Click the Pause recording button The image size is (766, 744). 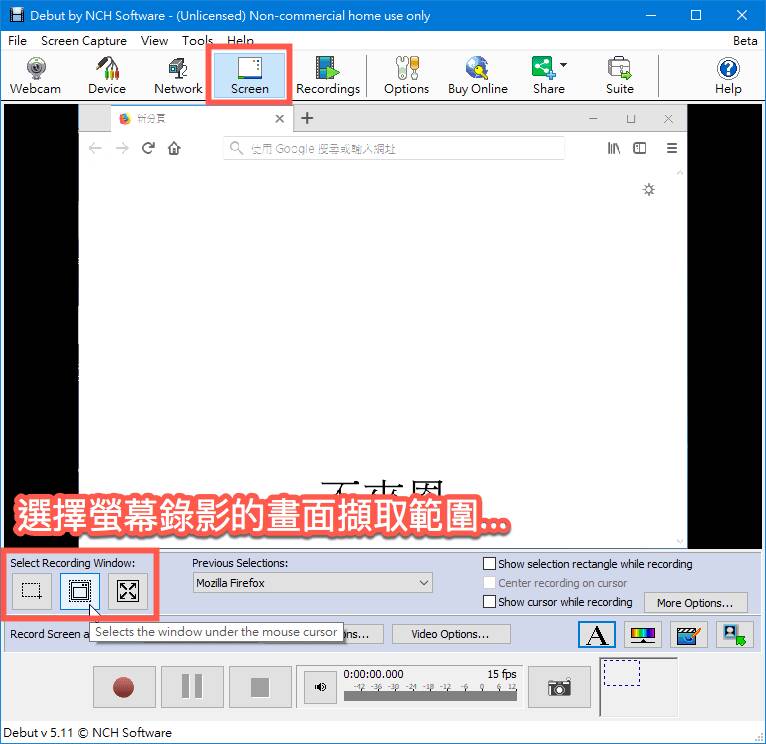click(192, 687)
